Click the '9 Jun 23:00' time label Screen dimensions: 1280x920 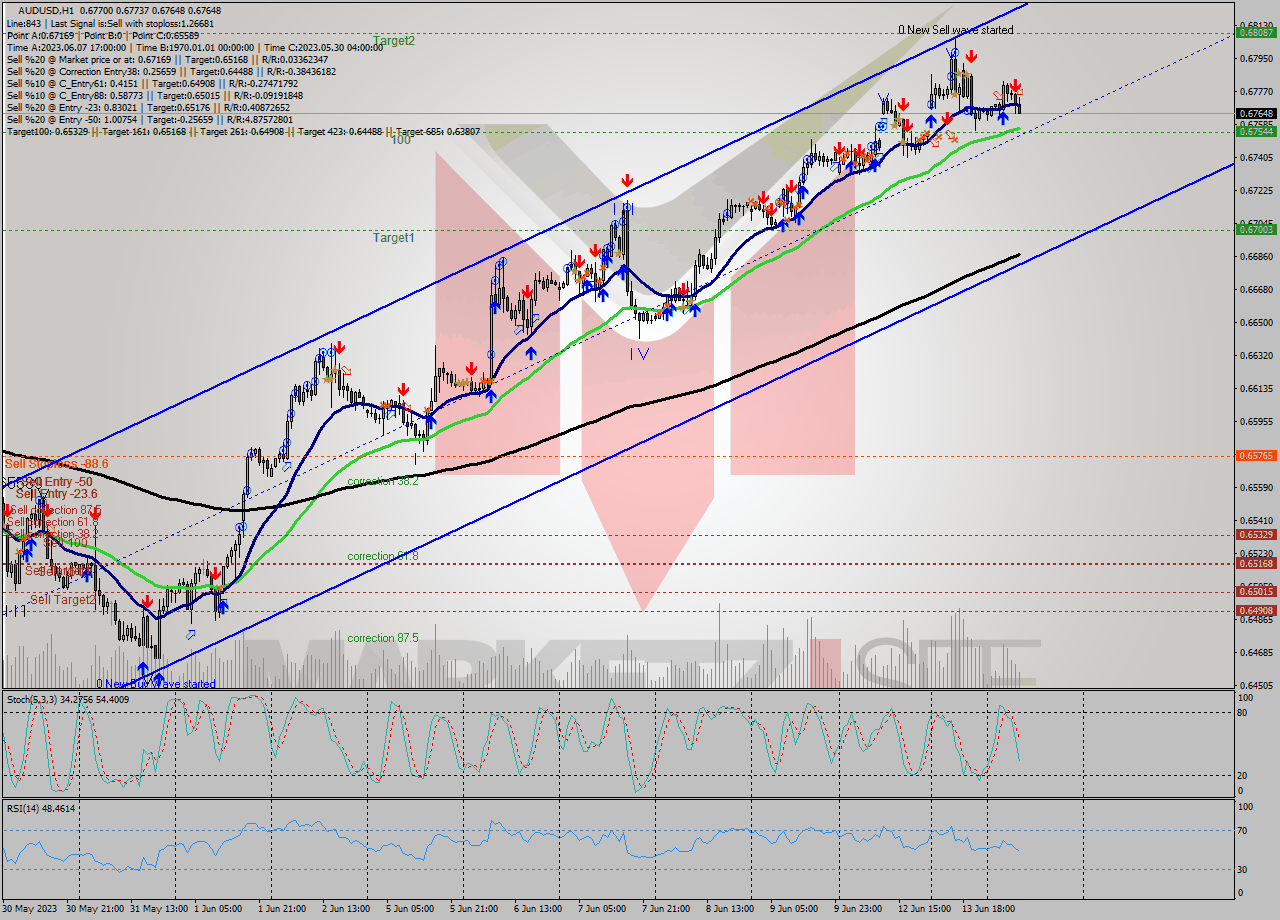pyautogui.click(x=860, y=909)
